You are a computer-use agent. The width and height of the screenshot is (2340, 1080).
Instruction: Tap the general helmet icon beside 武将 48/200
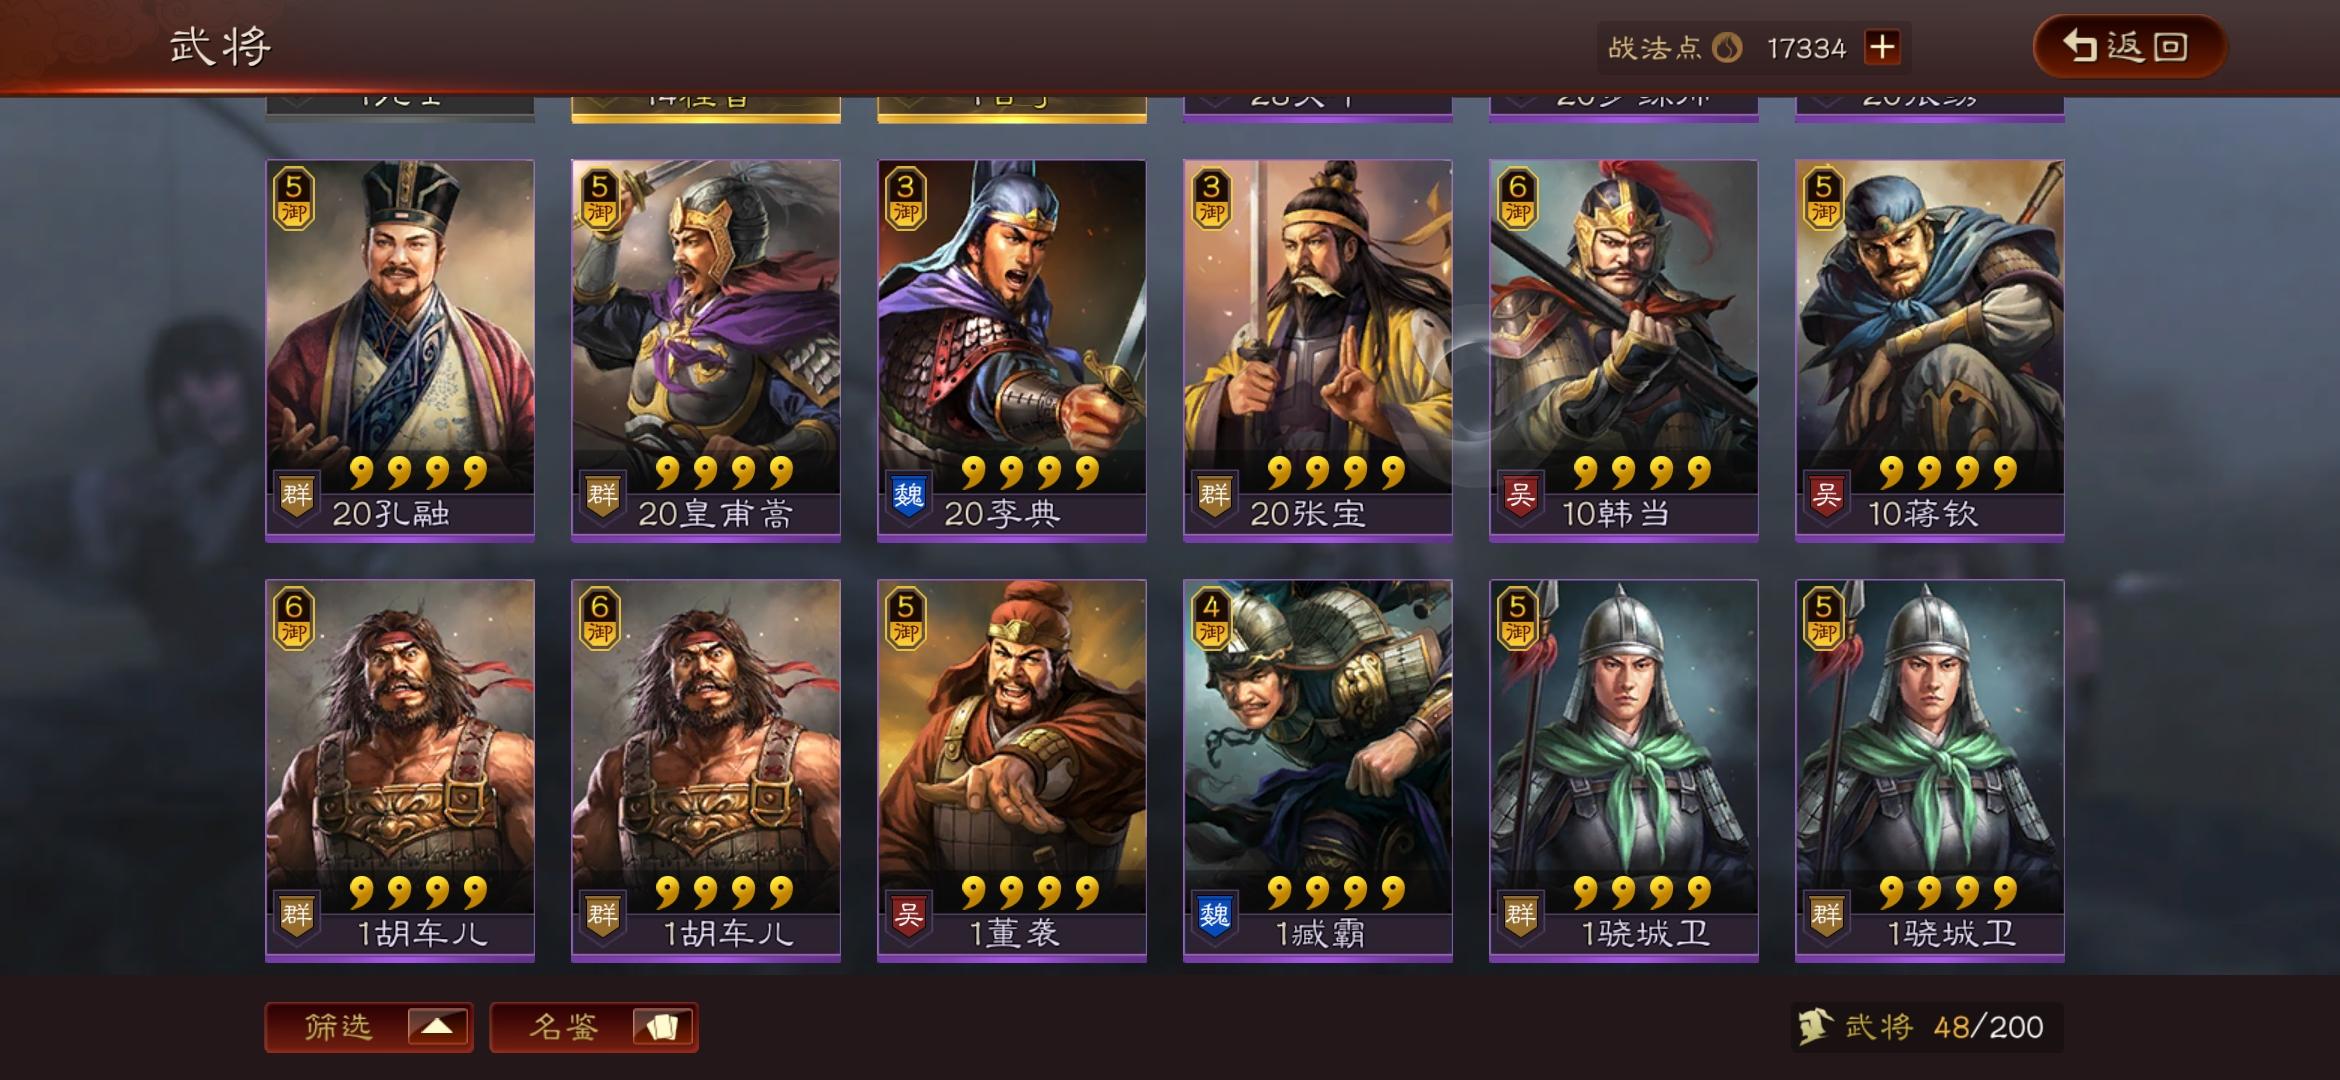pos(1815,1026)
